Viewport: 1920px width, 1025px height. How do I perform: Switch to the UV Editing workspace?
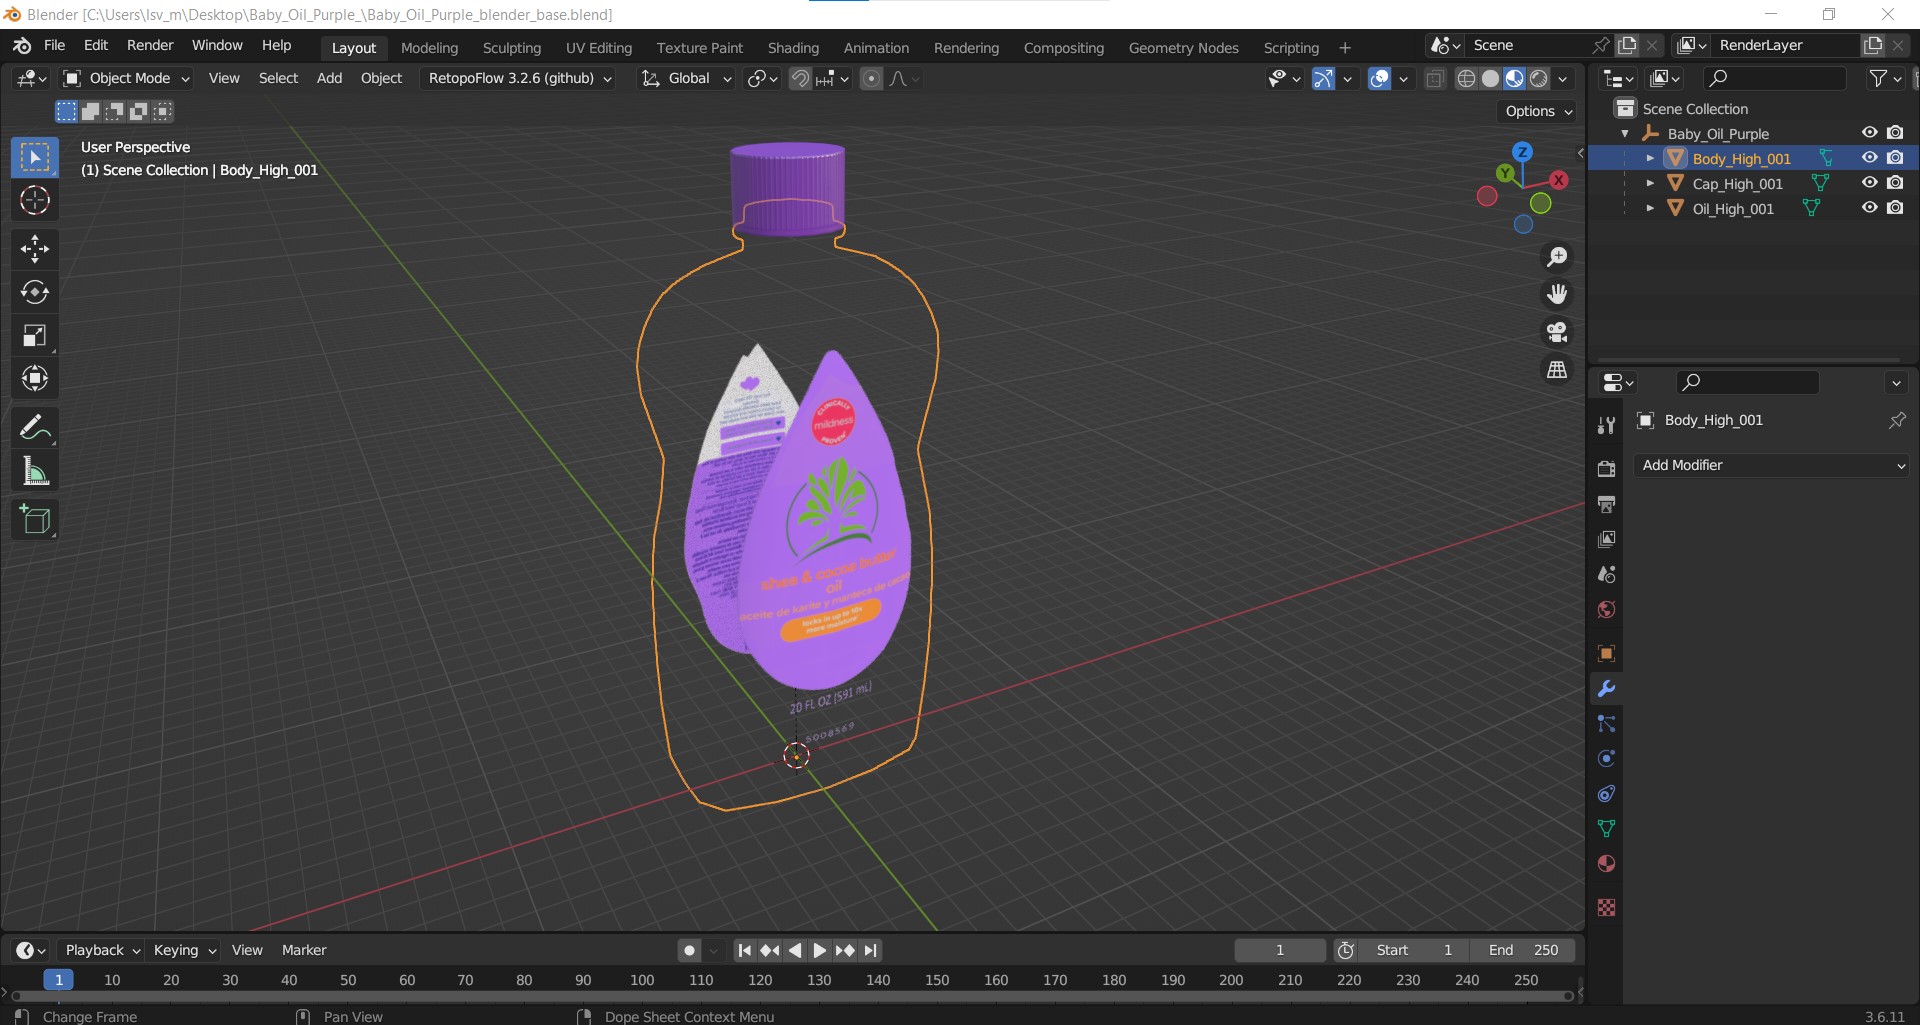coord(599,48)
